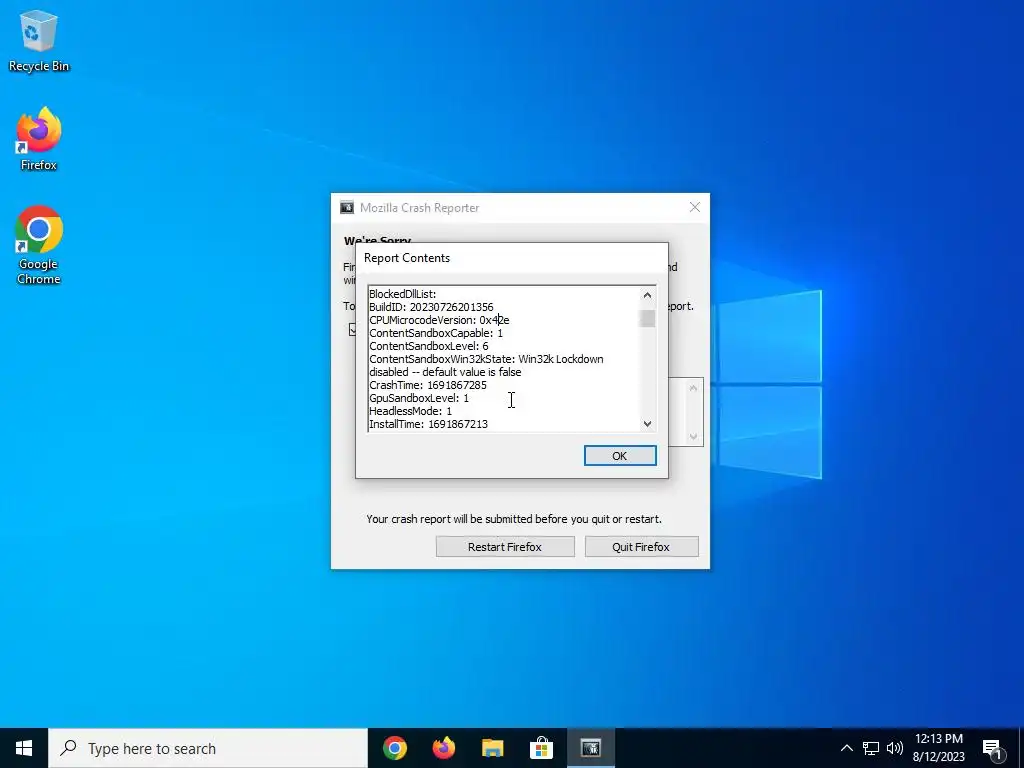This screenshot has width=1024, height=768.
Task: Show hidden system tray icons
Action: (x=846, y=748)
